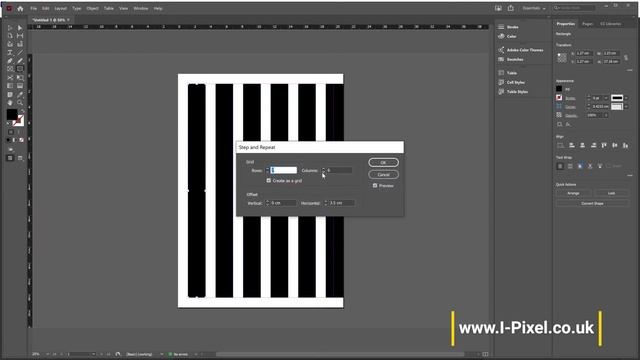Pick the Gradient Feather tool
640x360 pixels.
click(20, 86)
